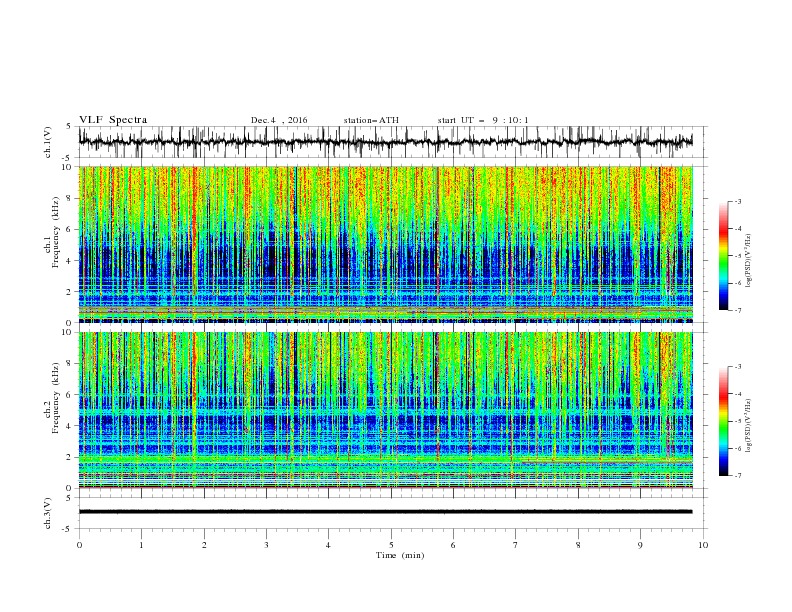
Task: Click the lower PSD color scale bar
Action: [x=724, y=421]
